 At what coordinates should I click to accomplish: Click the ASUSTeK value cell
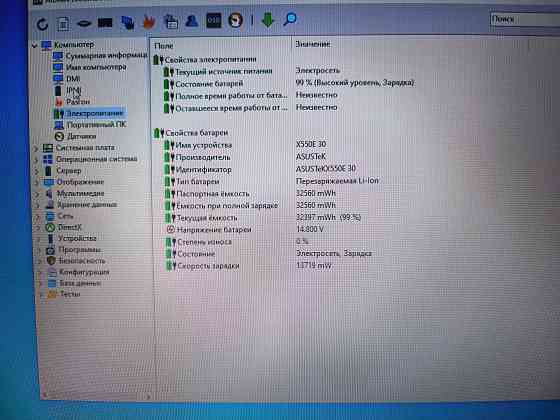[311, 156]
